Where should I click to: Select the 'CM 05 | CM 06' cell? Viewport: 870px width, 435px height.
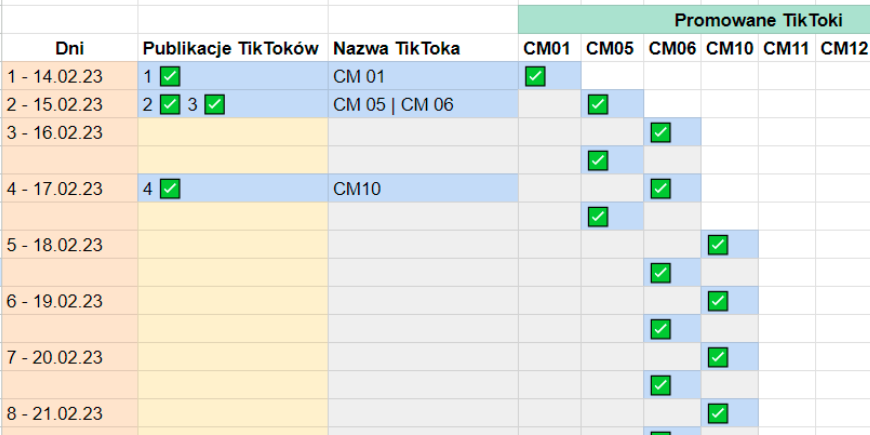(x=393, y=104)
